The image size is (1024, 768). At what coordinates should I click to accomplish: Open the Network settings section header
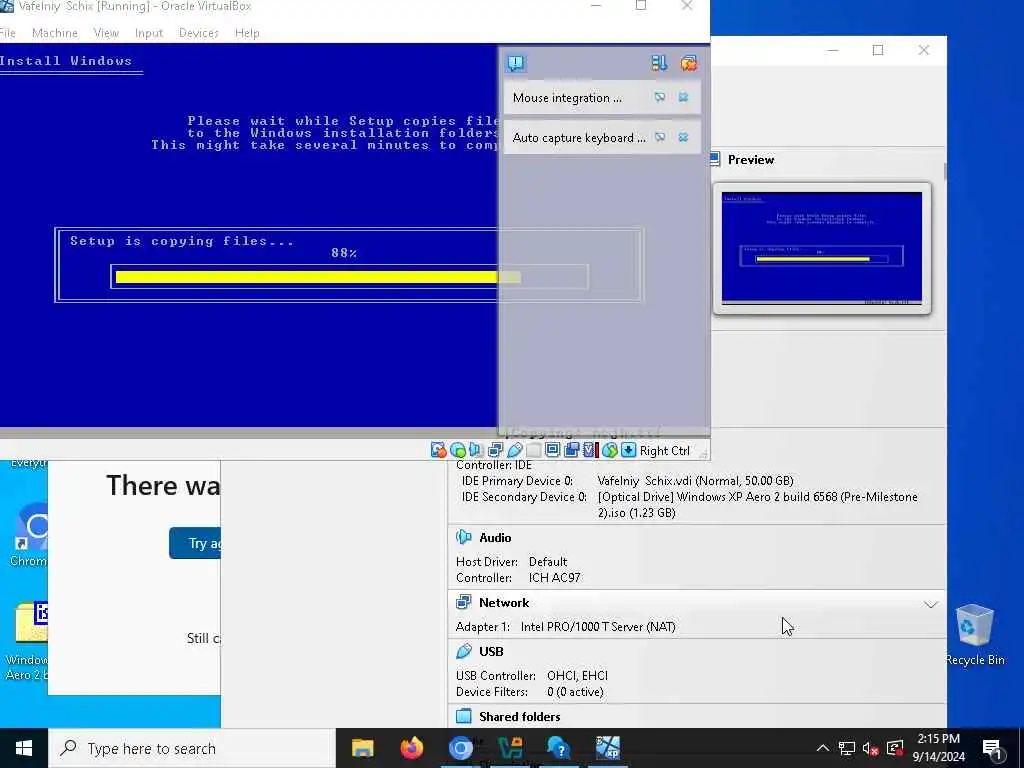click(504, 602)
